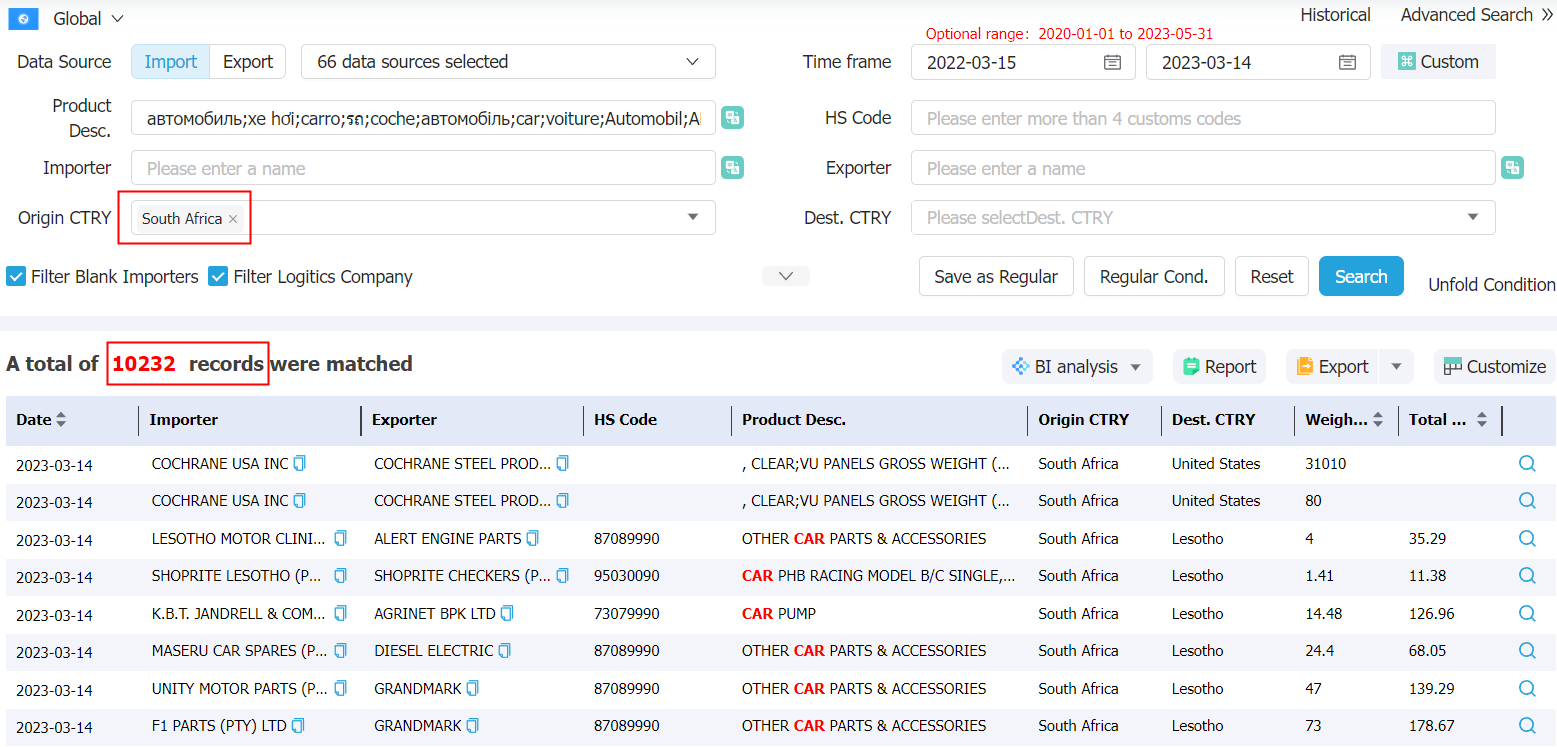Click Regular Cond. button
This screenshot has height=747, width=1557.
click(1154, 277)
